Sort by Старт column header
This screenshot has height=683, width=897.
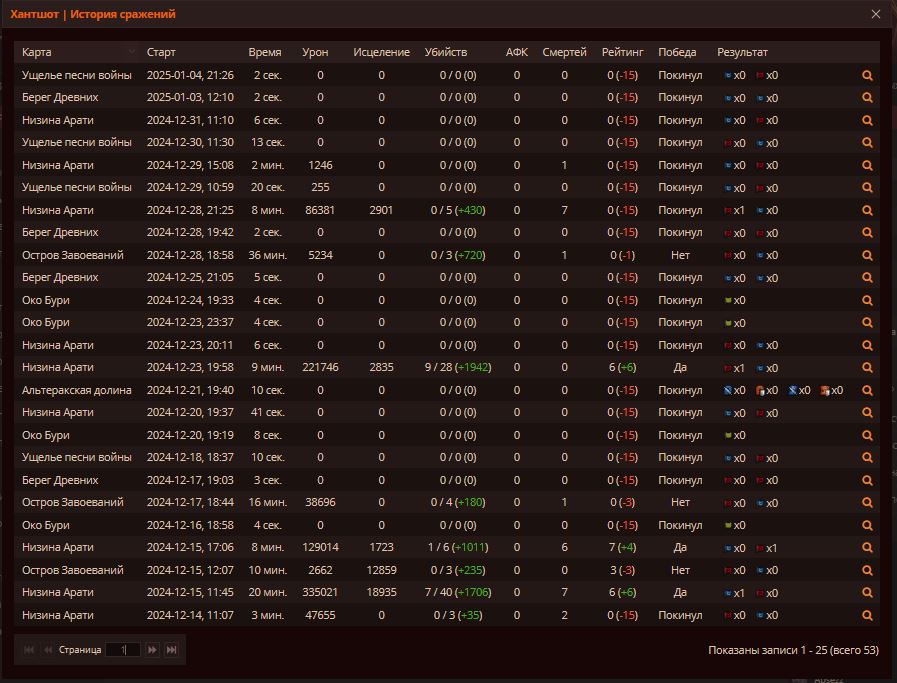click(x=161, y=52)
